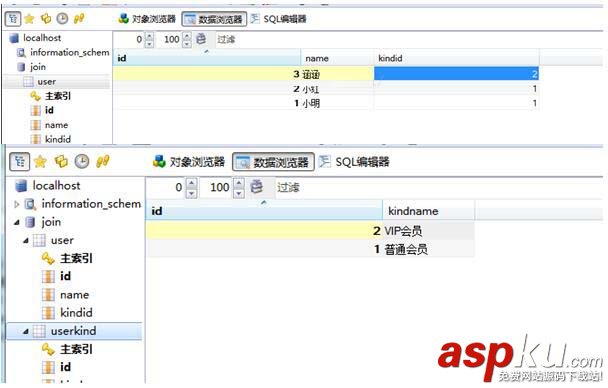Click the yellow cubes icon in upper toolbar
The height and width of the screenshot is (388, 608).
(46, 18)
